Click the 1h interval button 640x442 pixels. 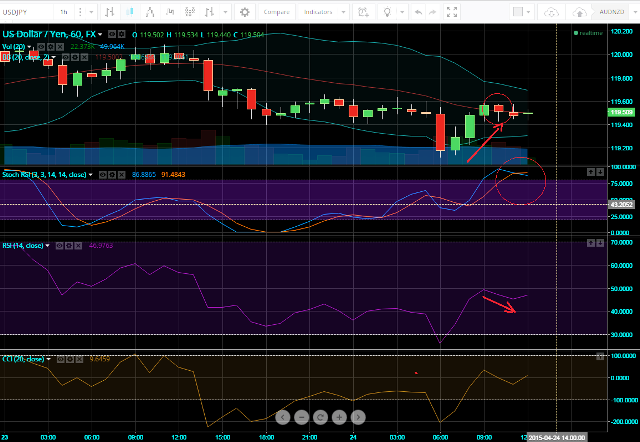64,12
